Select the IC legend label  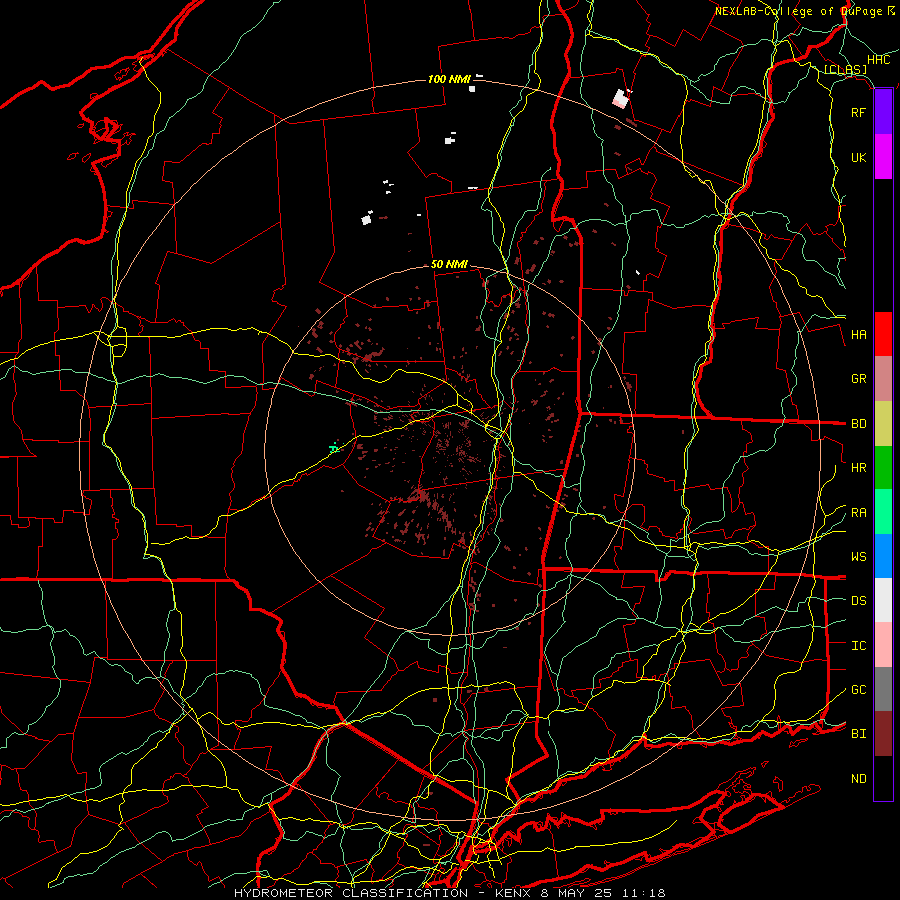(859, 645)
